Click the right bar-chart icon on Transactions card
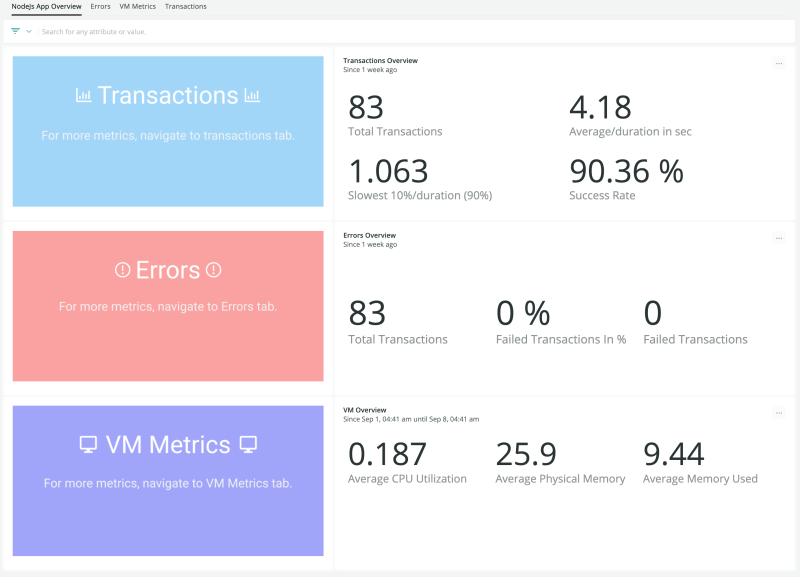Image resolution: width=800 pixels, height=577 pixels. pos(253,96)
